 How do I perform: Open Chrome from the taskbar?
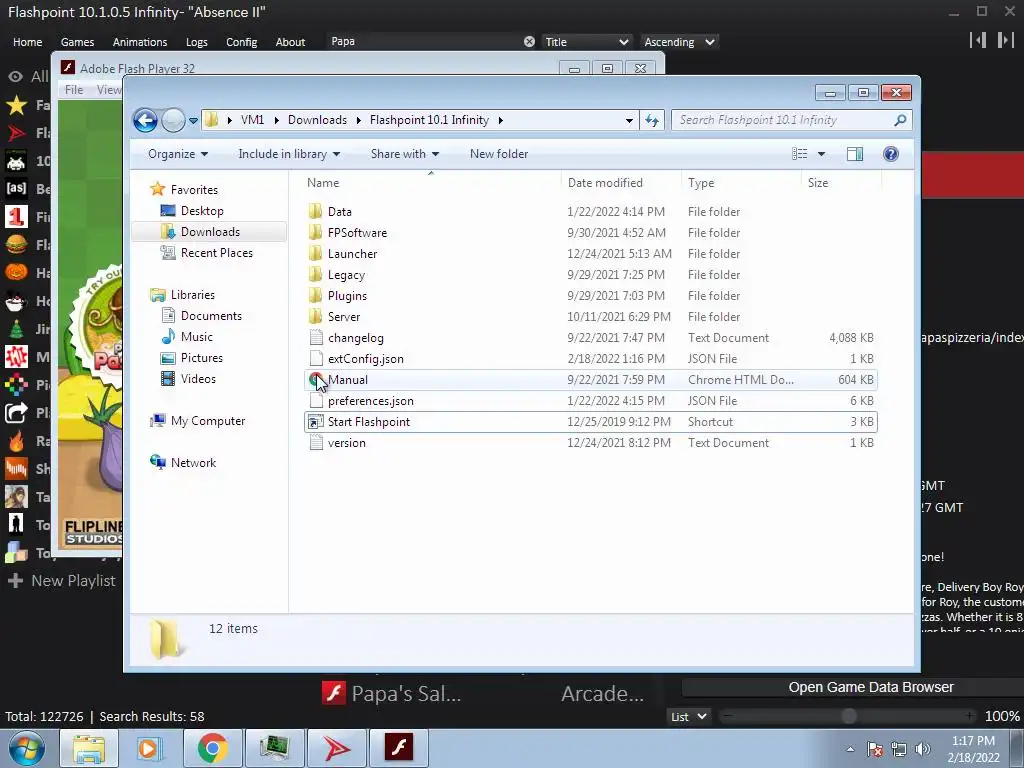coord(212,748)
